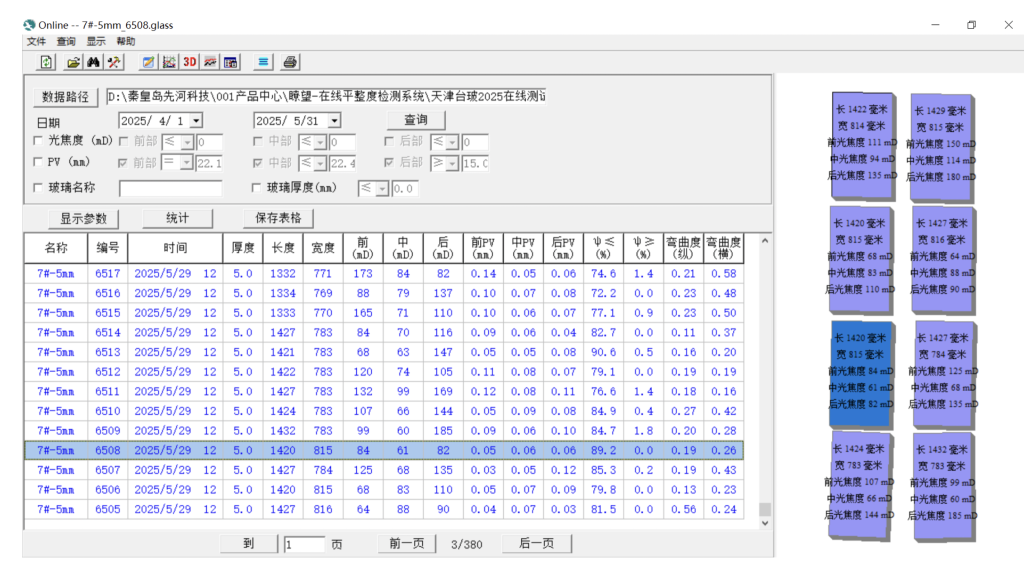Click the blue horizontal lines list icon
Viewport: 1024px width, 561px height.
[x=263, y=62]
